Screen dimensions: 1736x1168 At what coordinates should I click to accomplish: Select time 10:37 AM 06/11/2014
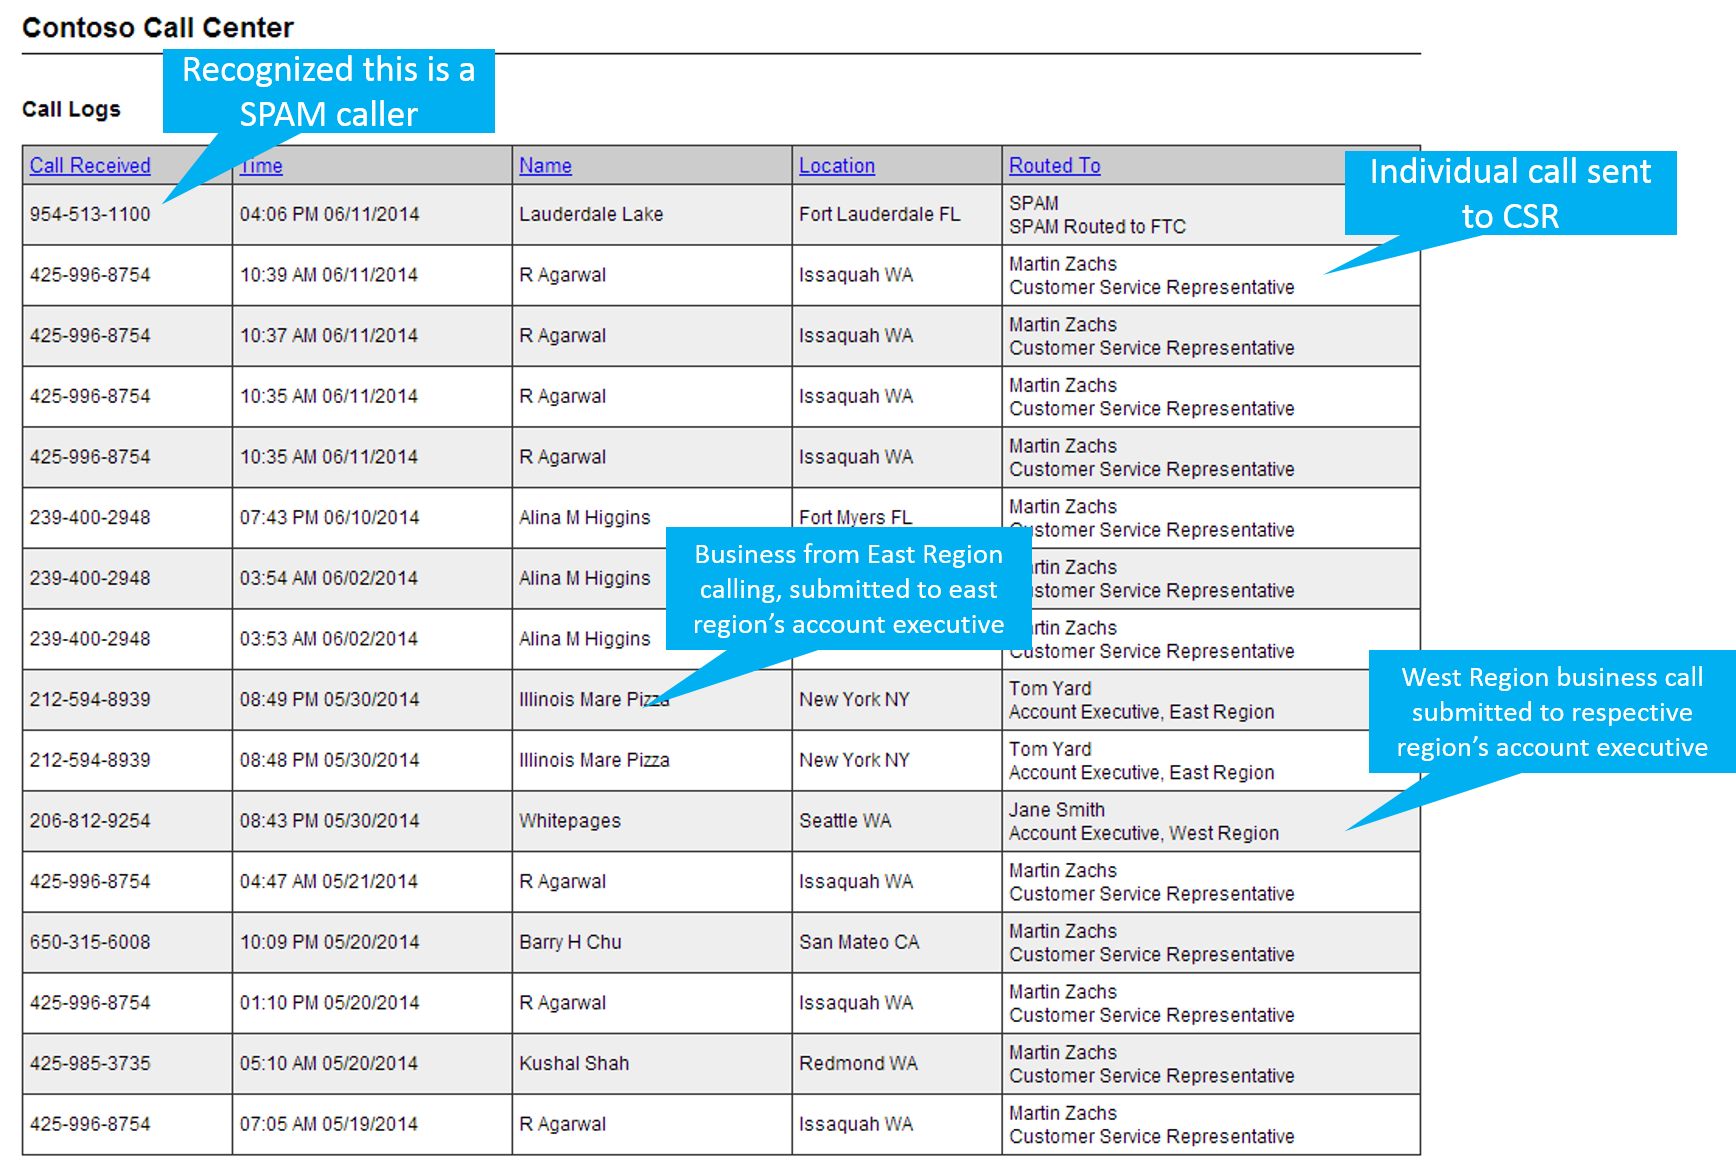(328, 336)
